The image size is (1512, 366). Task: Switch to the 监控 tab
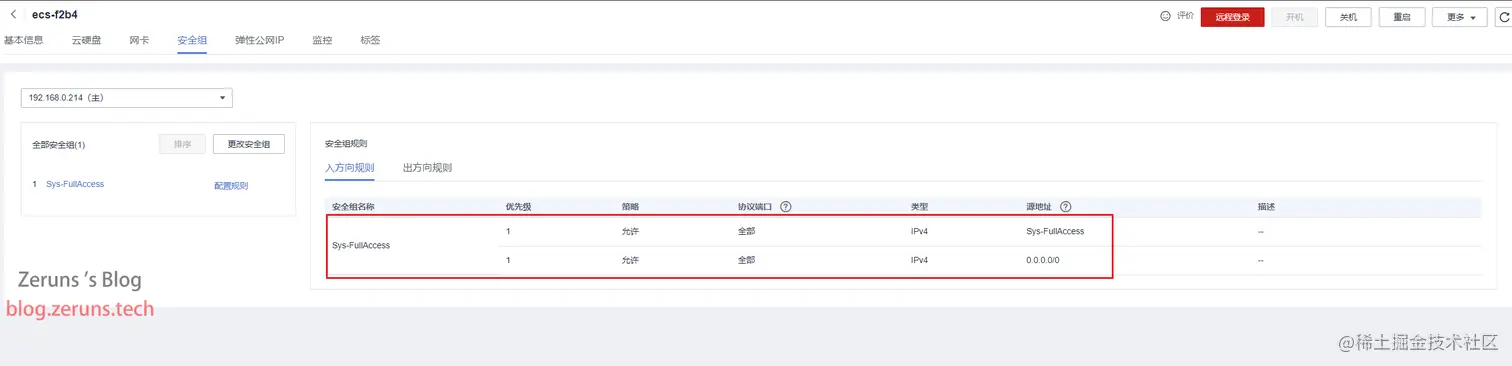coord(322,40)
